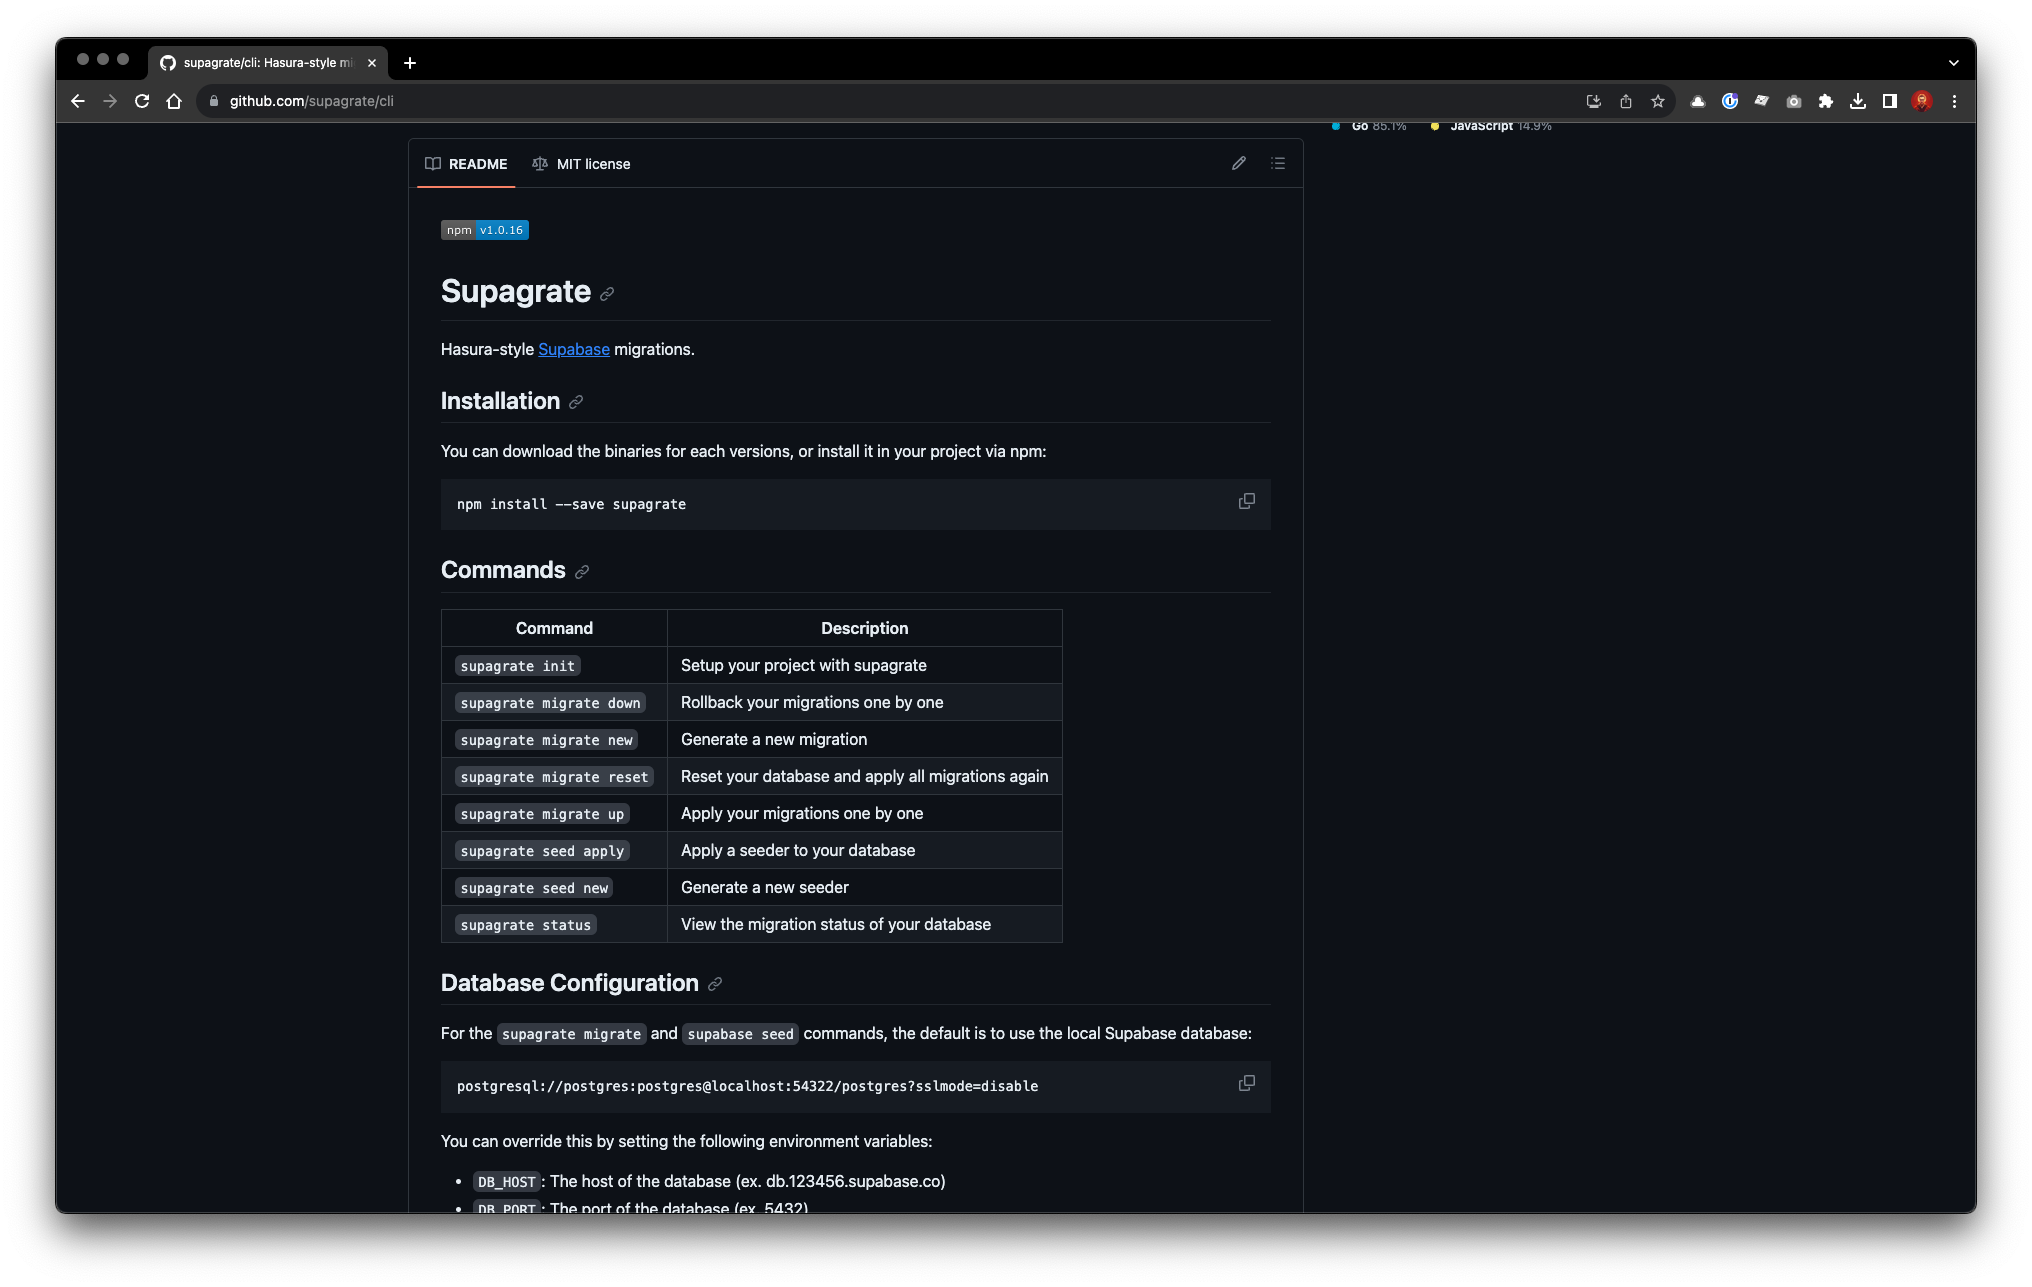
Task: Open the Supabase link
Action: tap(574, 349)
